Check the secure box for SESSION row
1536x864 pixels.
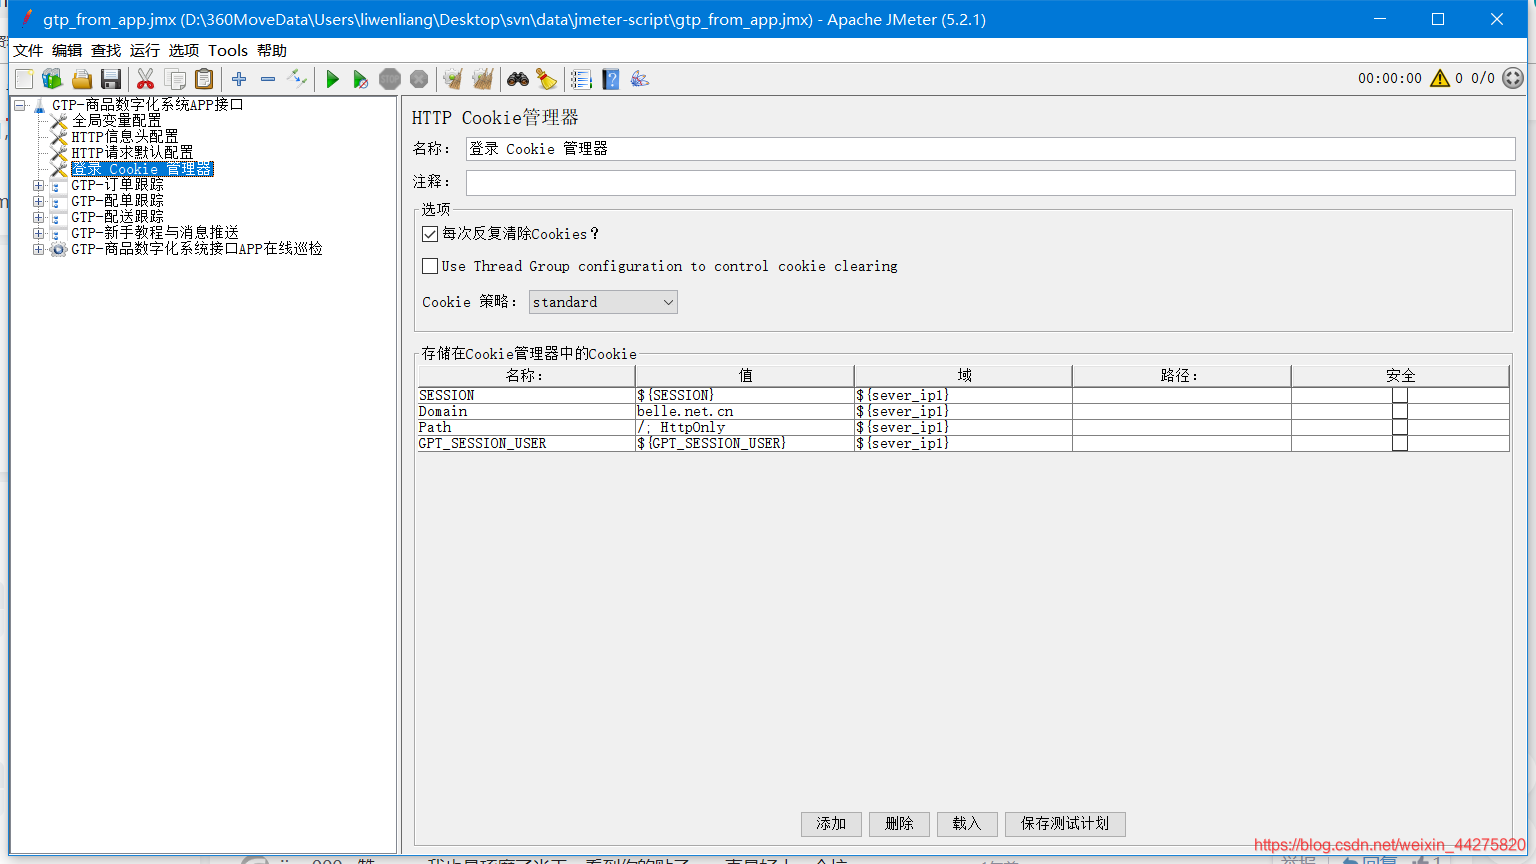point(1400,395)
